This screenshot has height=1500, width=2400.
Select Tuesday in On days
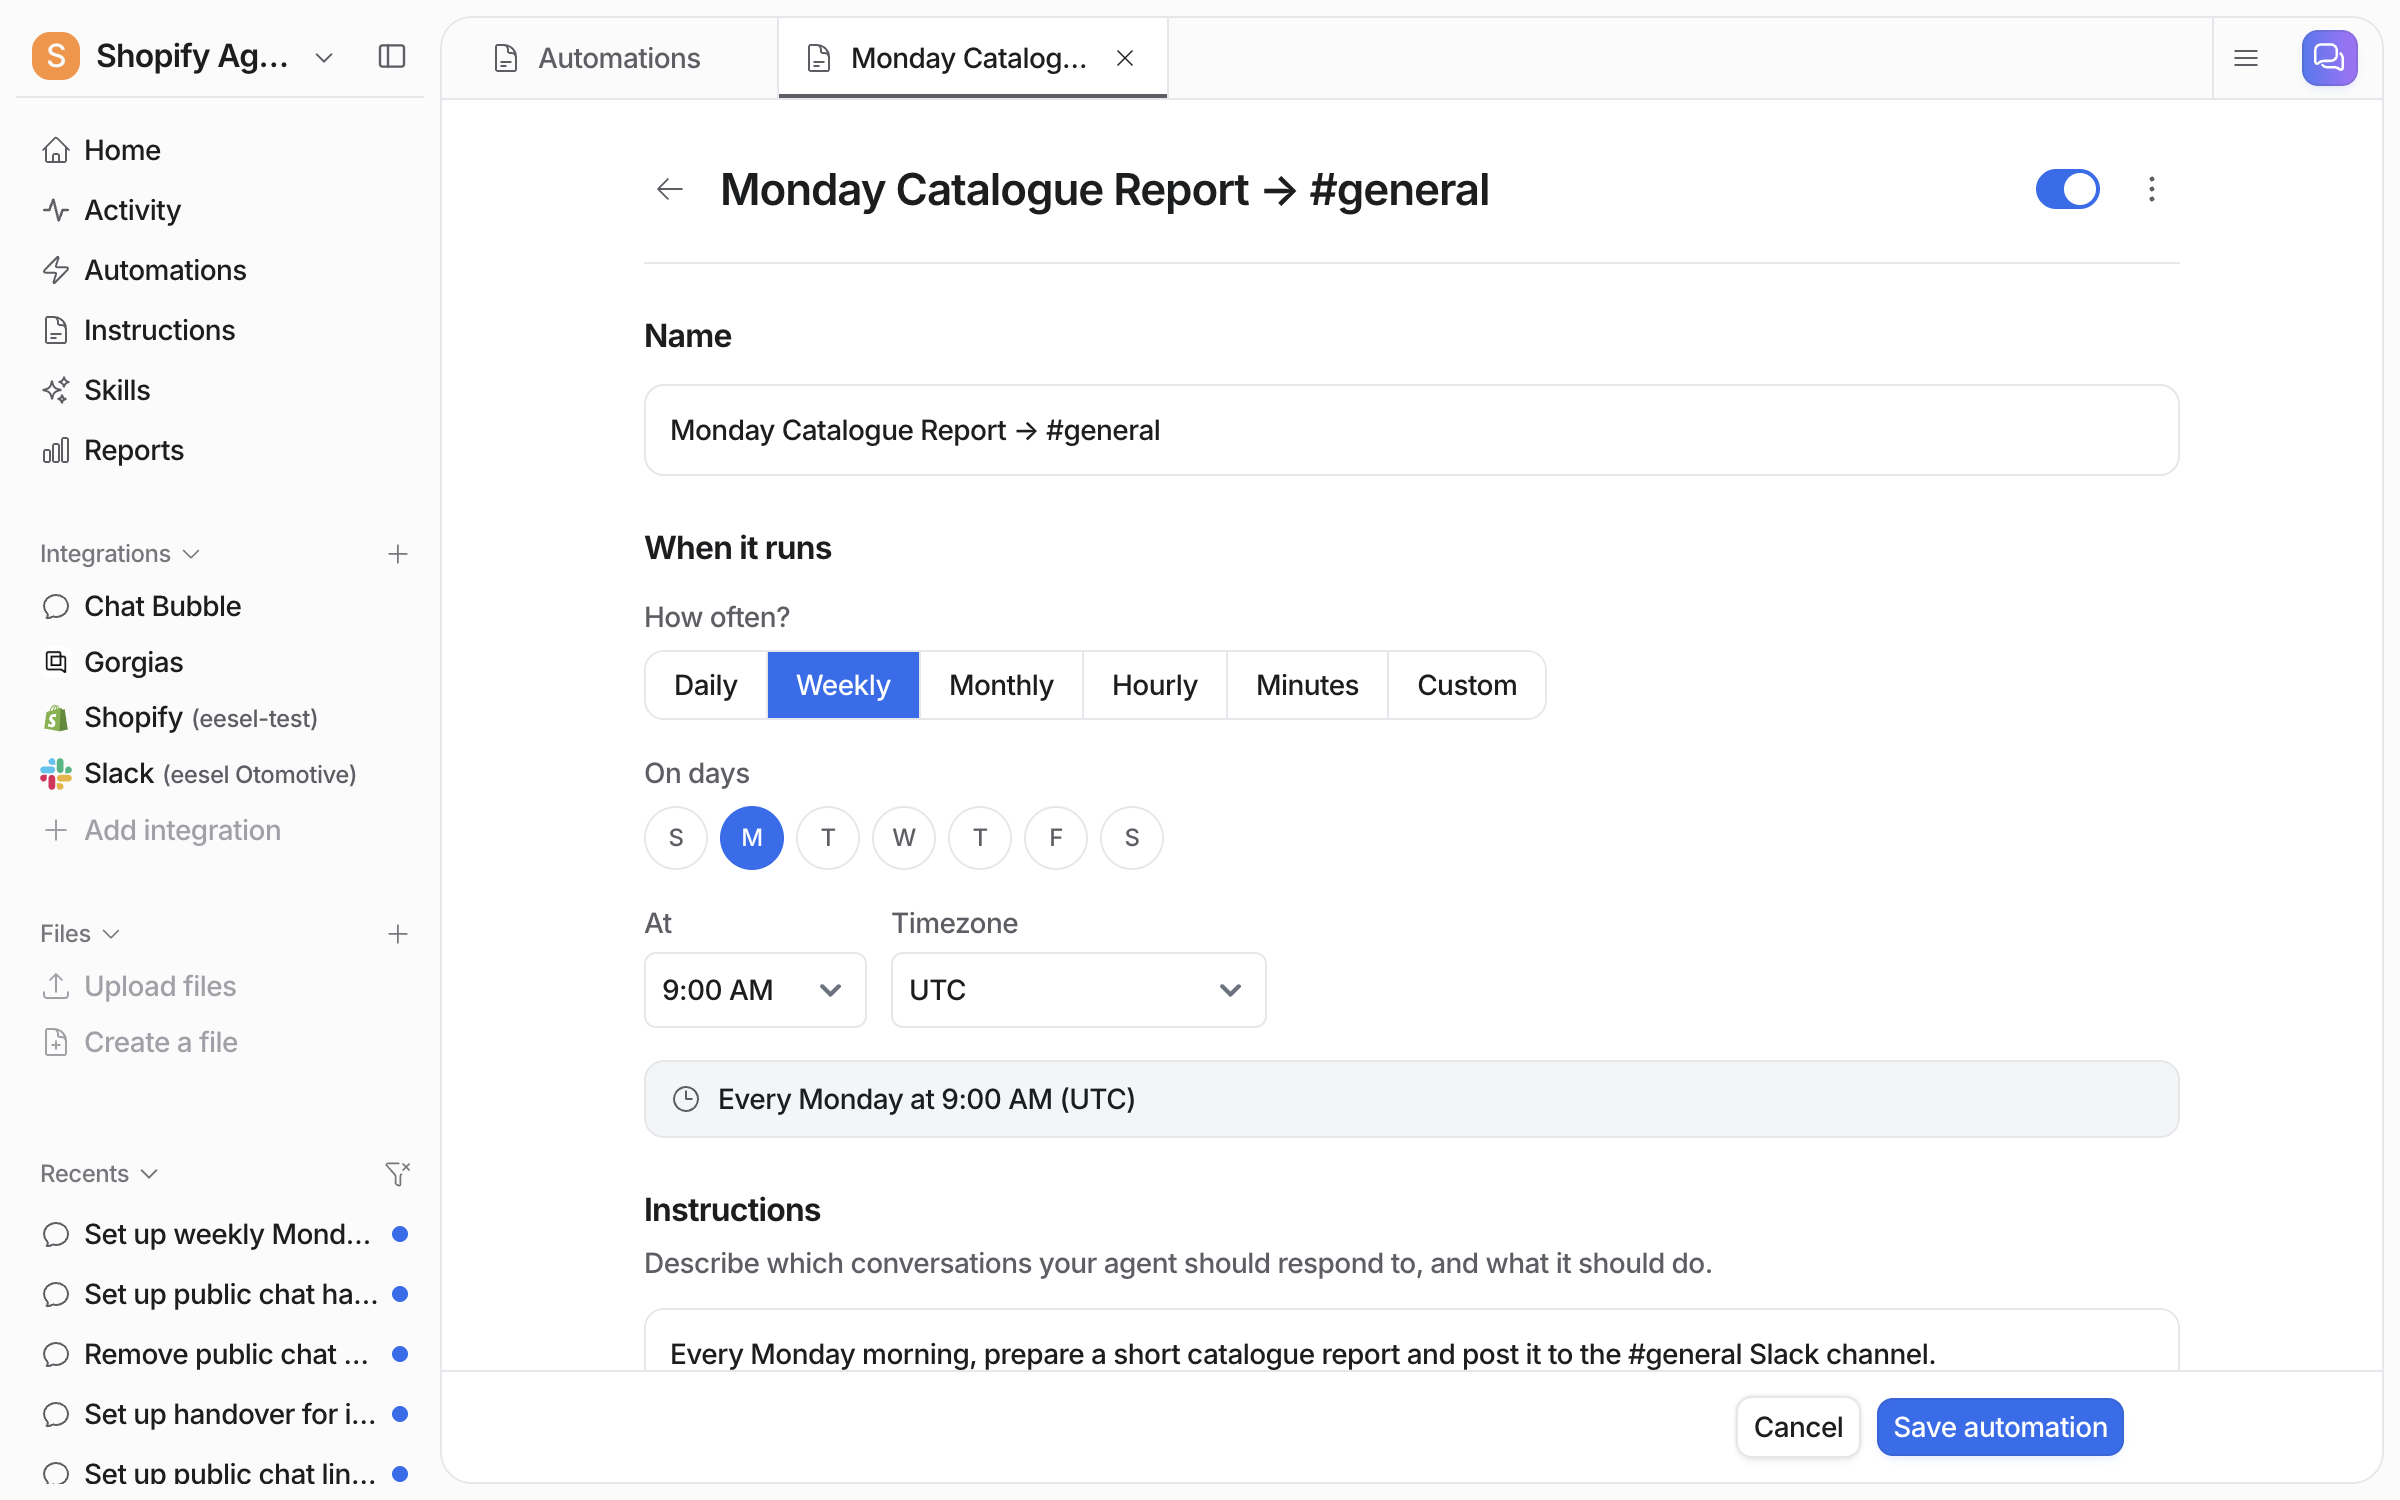point(828,838)
